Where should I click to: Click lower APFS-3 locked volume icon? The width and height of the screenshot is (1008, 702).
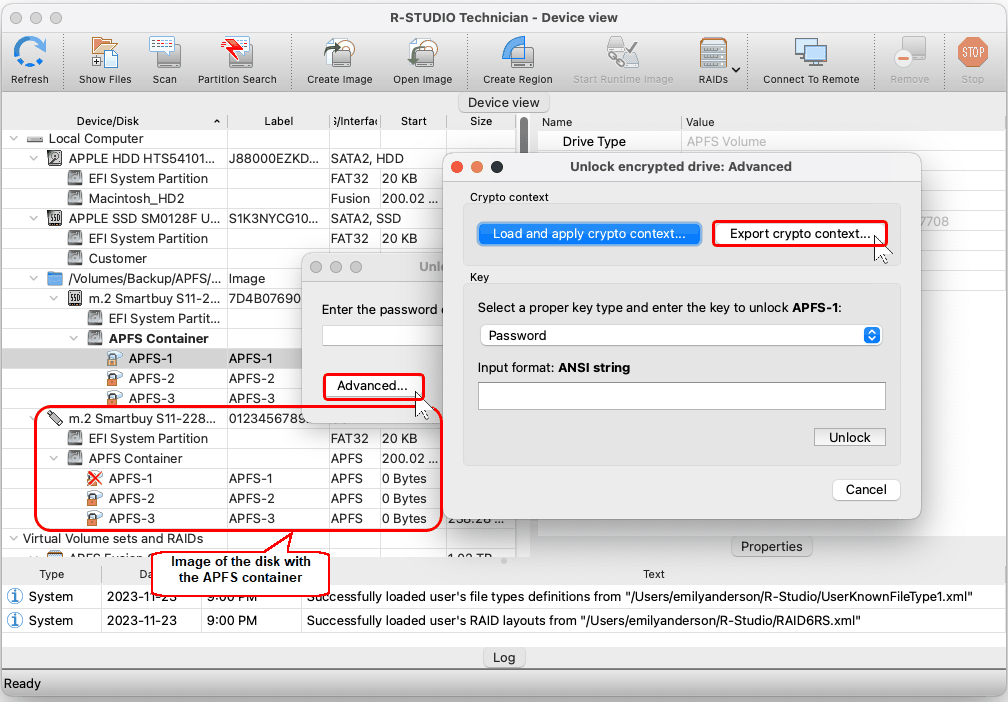click(94, 518)
